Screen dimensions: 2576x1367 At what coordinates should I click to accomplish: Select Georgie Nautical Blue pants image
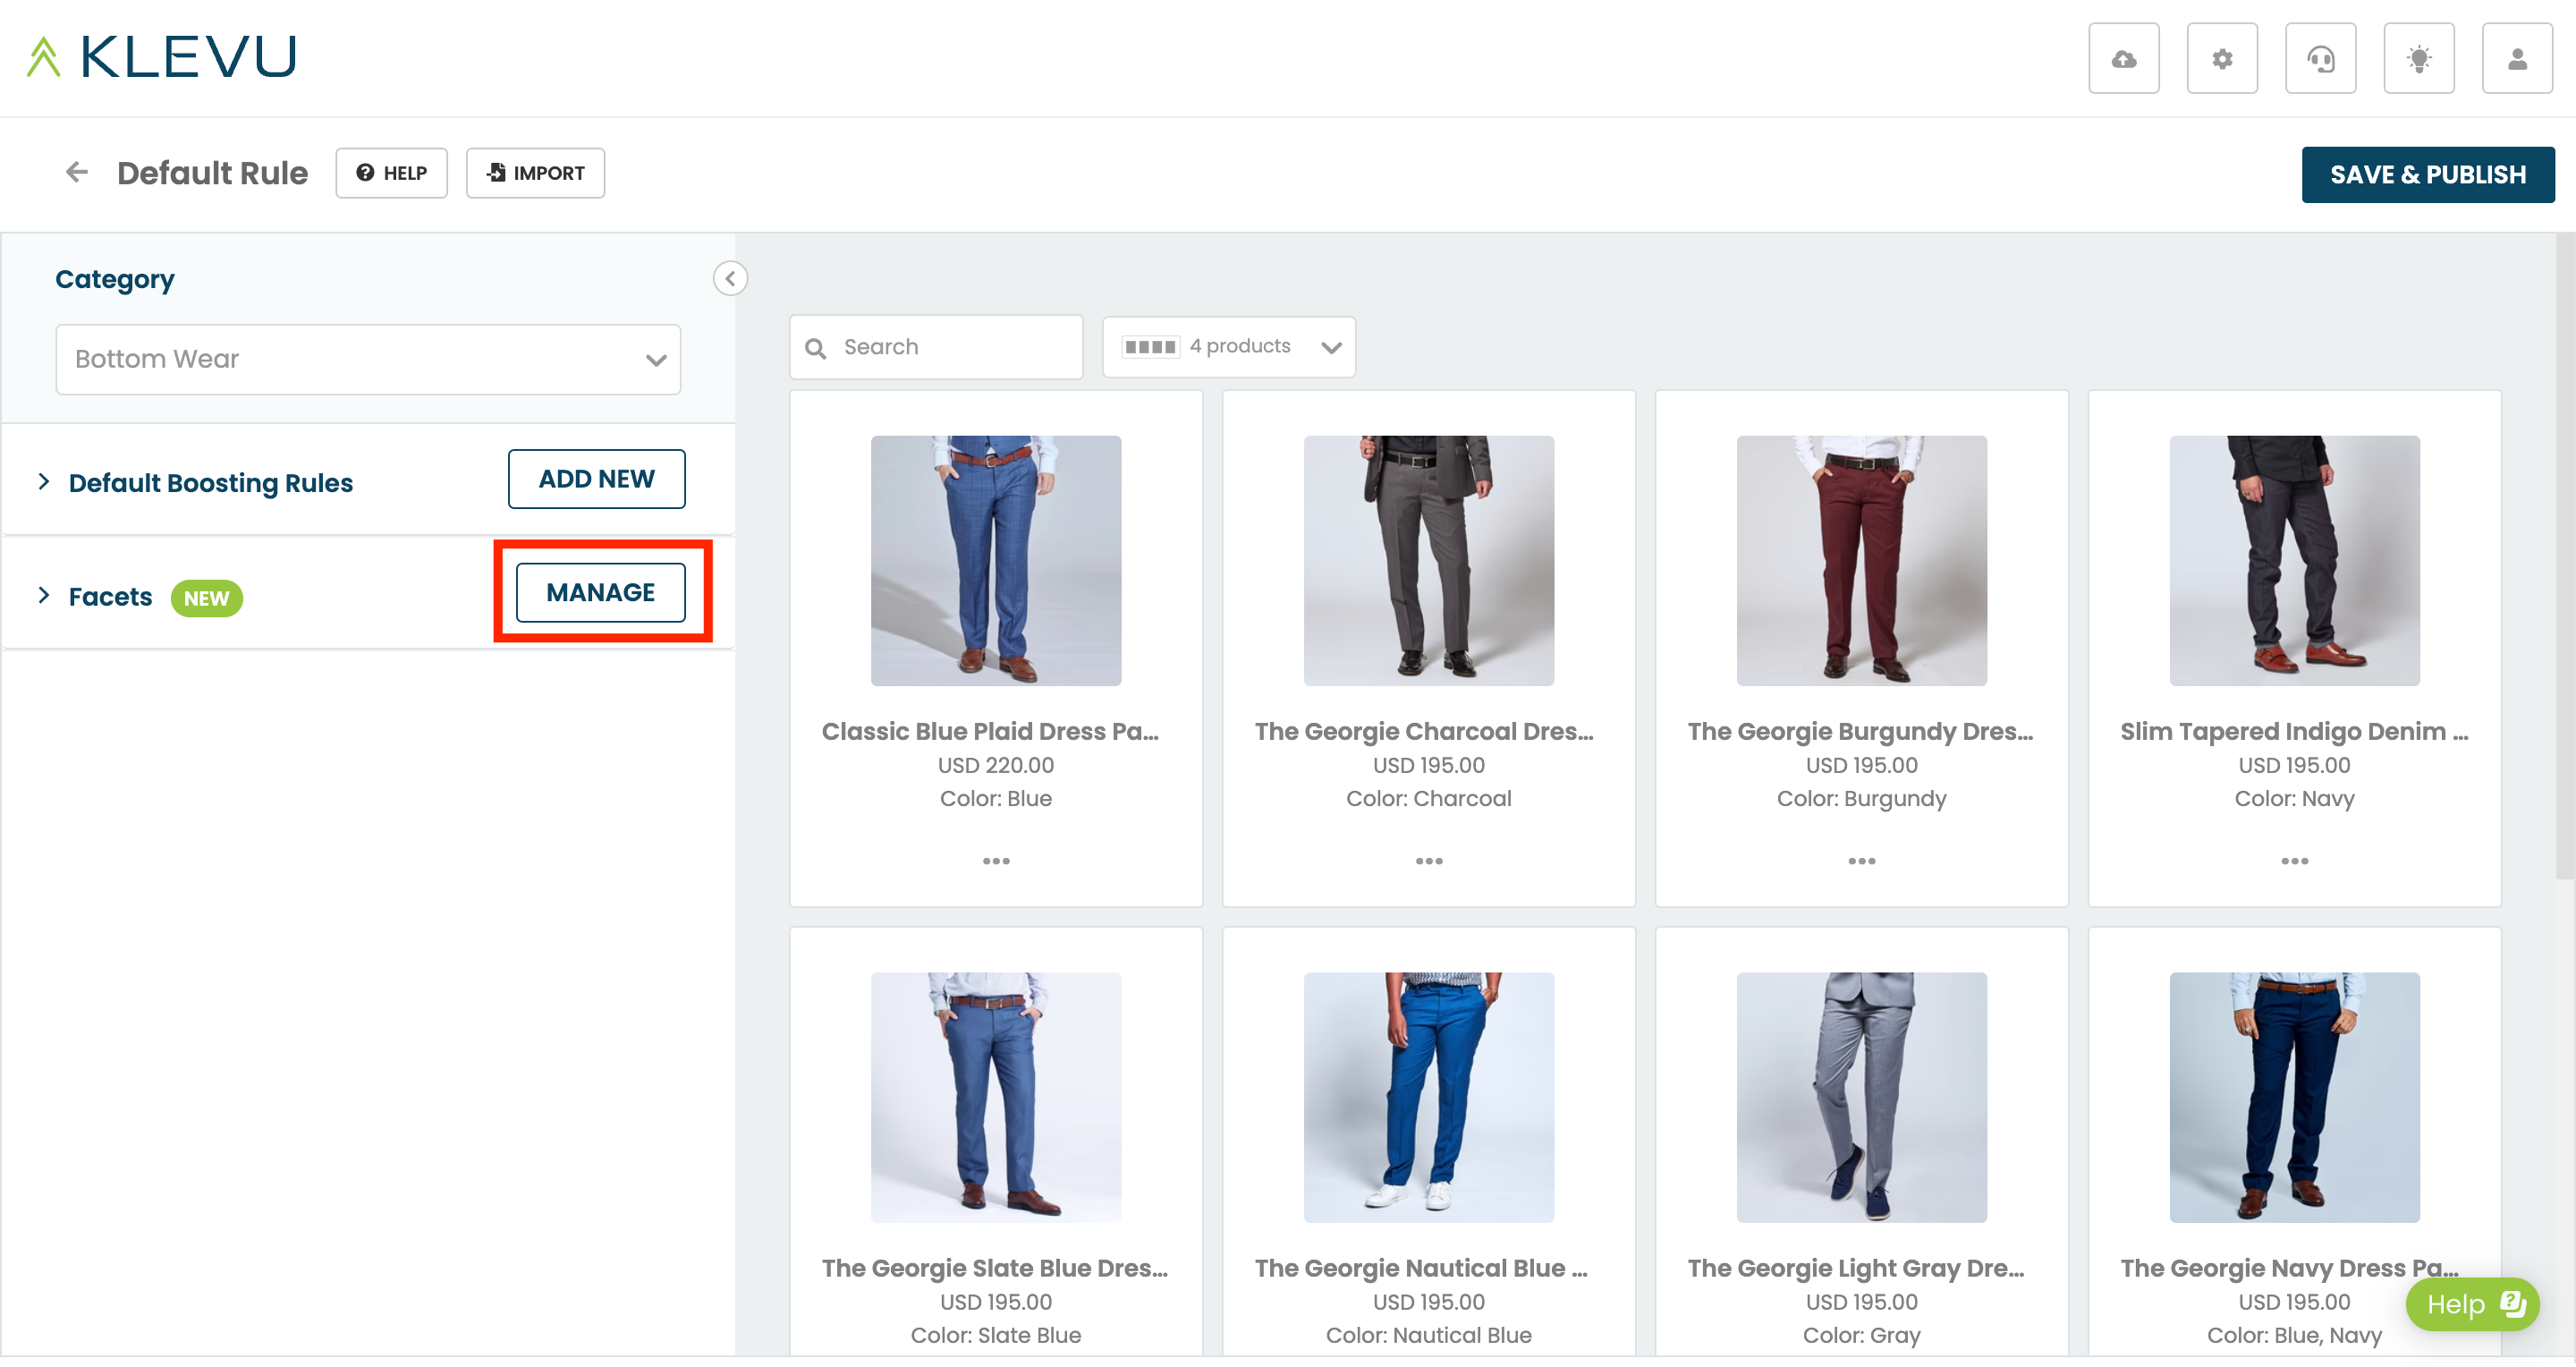[1429, 1098]
